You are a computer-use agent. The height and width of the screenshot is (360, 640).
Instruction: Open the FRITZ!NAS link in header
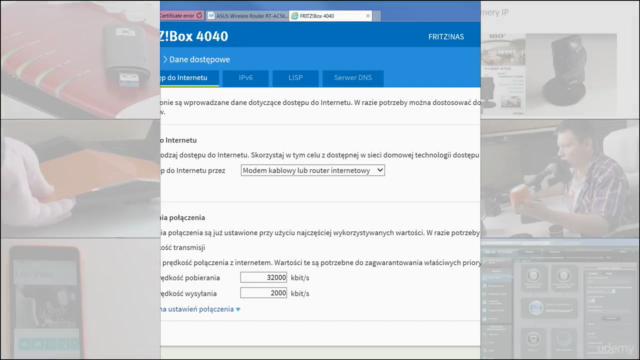[446, 37]
